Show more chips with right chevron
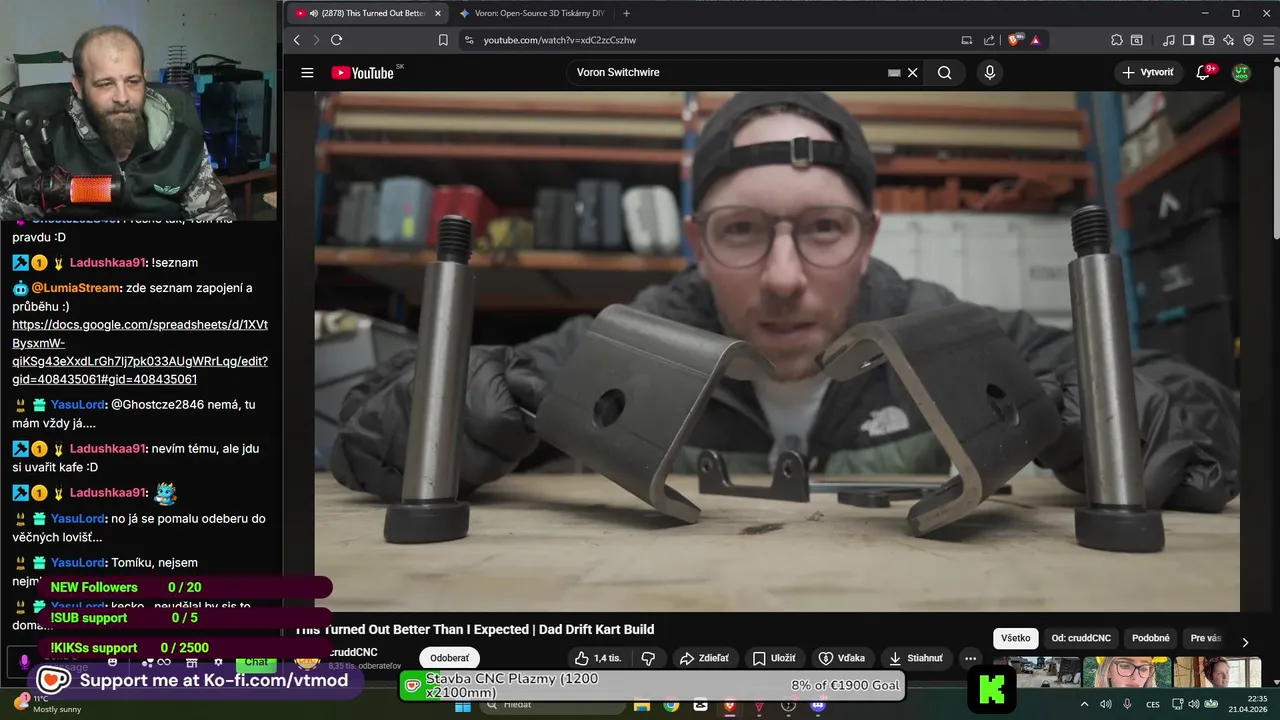The height and width of the screenshot is (720, 1280). [1245, 642]
